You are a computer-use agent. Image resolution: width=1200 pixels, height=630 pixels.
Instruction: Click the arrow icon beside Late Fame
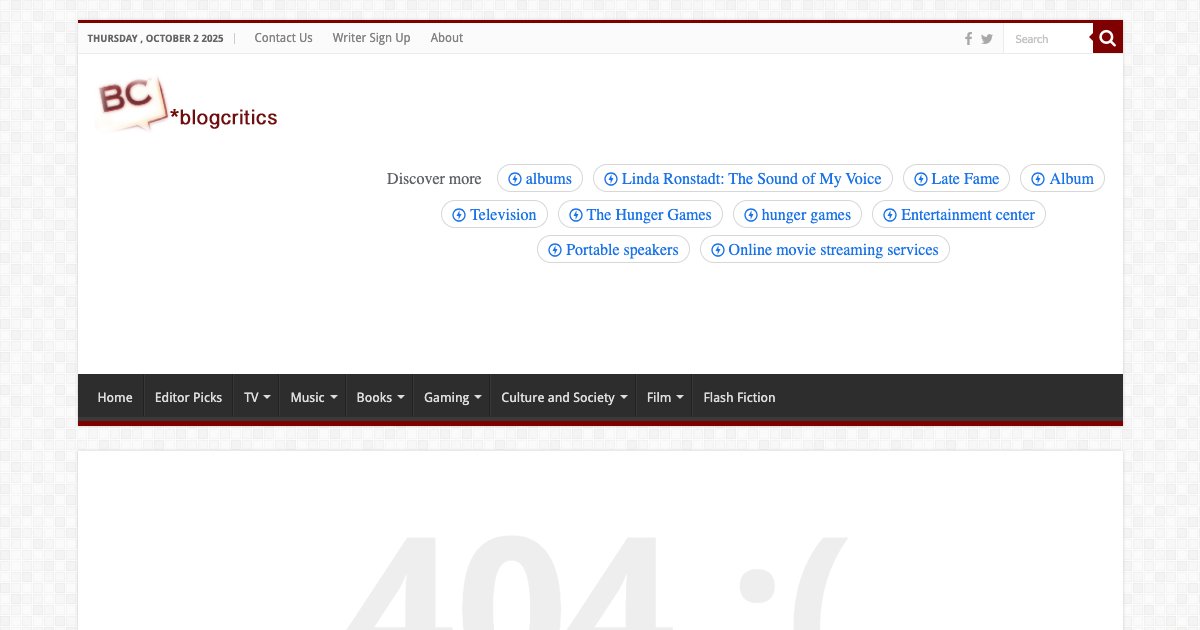pyautogui.click(x=920, y=179)
